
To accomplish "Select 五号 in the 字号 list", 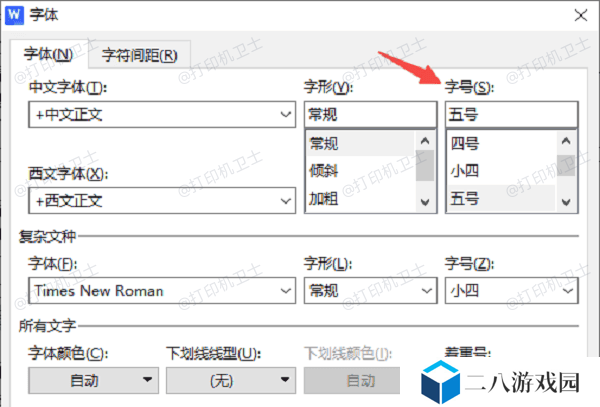I will coord(501,198).
